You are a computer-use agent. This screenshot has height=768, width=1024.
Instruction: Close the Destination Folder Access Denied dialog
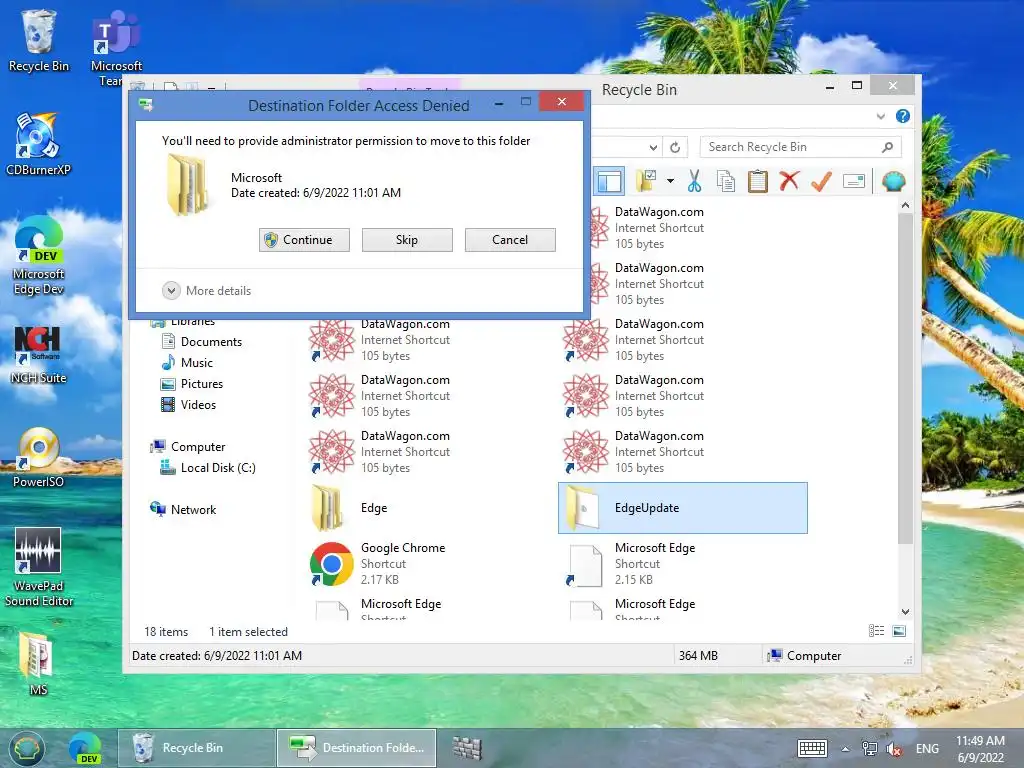561,102
